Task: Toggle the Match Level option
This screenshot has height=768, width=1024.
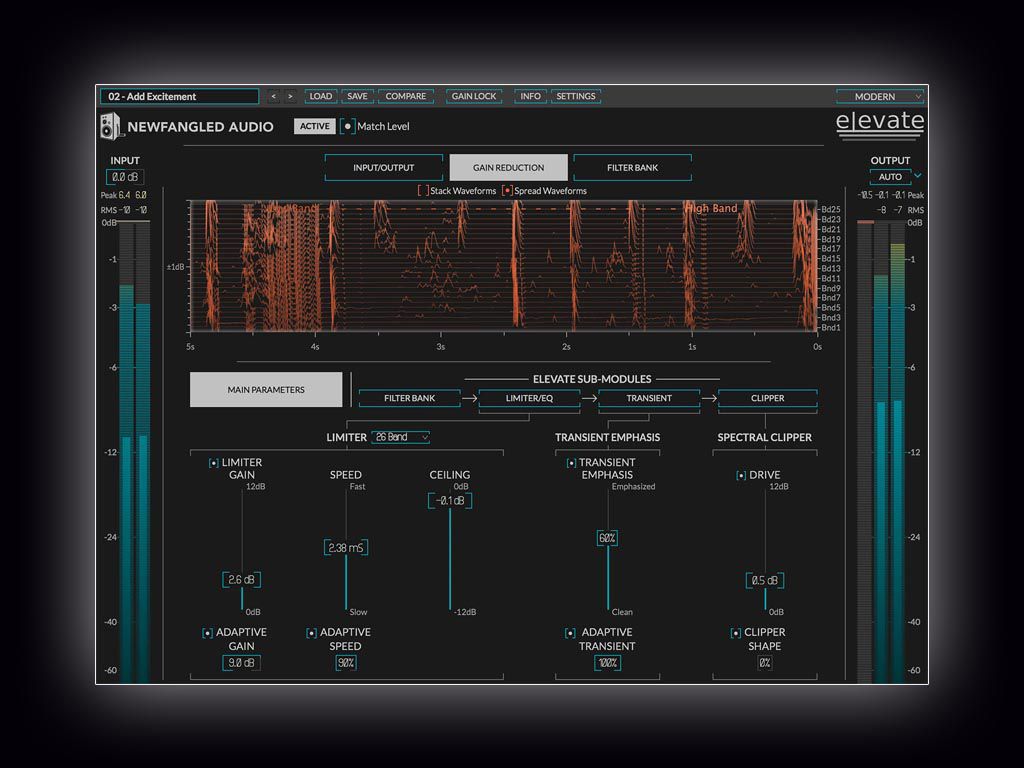Action: (x=347, y=126)
